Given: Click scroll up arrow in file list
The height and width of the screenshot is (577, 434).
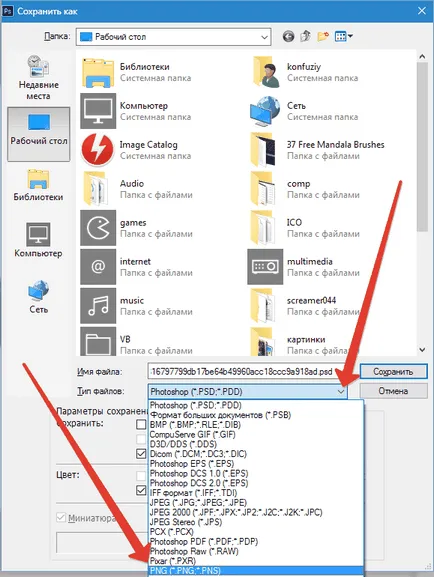Looking at the screenshot, I should click(x=422, y=56).
